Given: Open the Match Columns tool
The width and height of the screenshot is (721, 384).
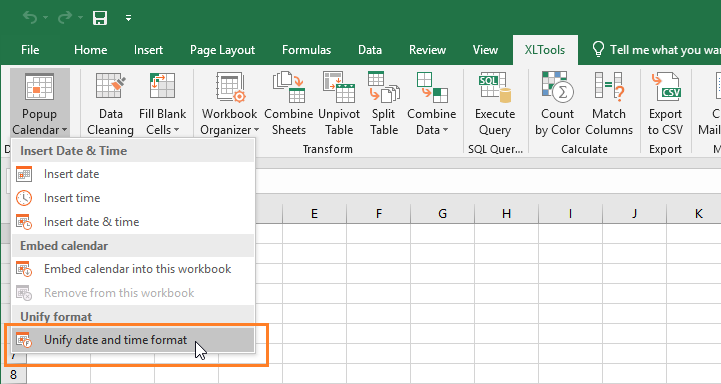Looking at the screenshot, I should pos(609,103).
